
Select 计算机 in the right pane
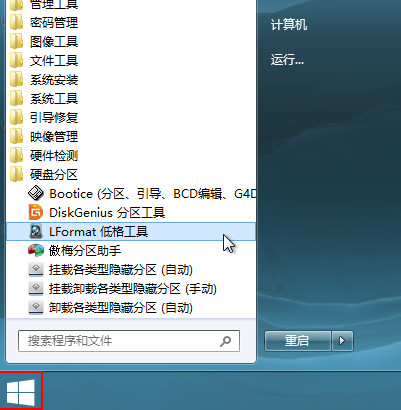pos(289,25)
